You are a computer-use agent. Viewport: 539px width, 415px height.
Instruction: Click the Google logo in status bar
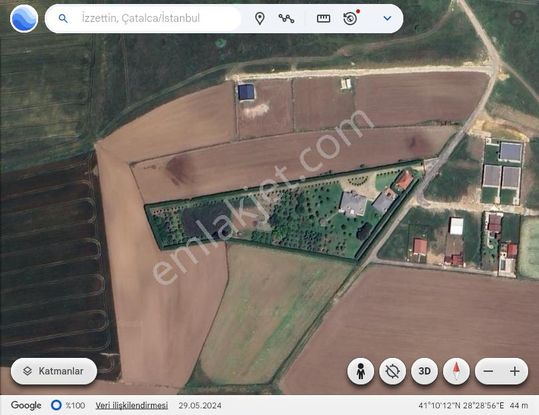(26, 406)
